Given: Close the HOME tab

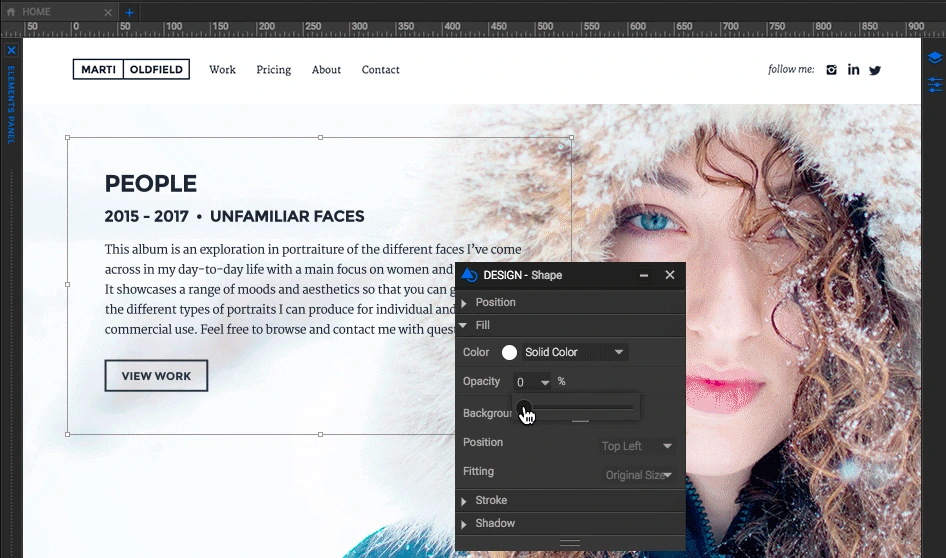Looking at the screenshot, I should pos(107,12).
